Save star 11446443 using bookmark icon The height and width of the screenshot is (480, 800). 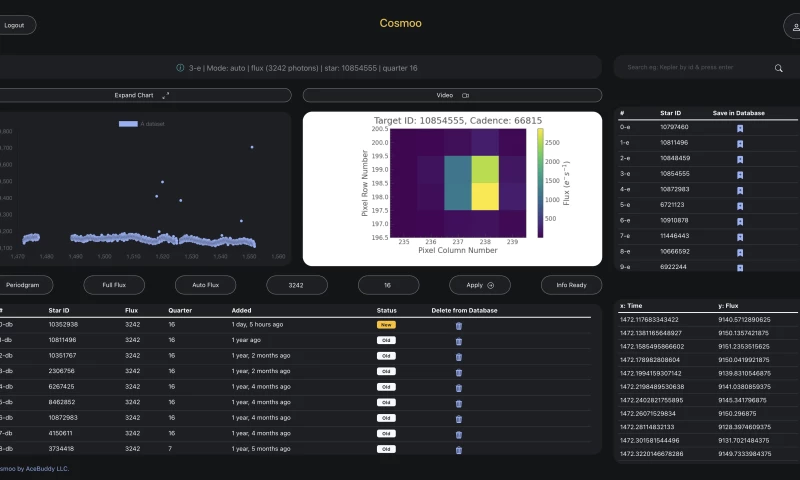(740, 235)
